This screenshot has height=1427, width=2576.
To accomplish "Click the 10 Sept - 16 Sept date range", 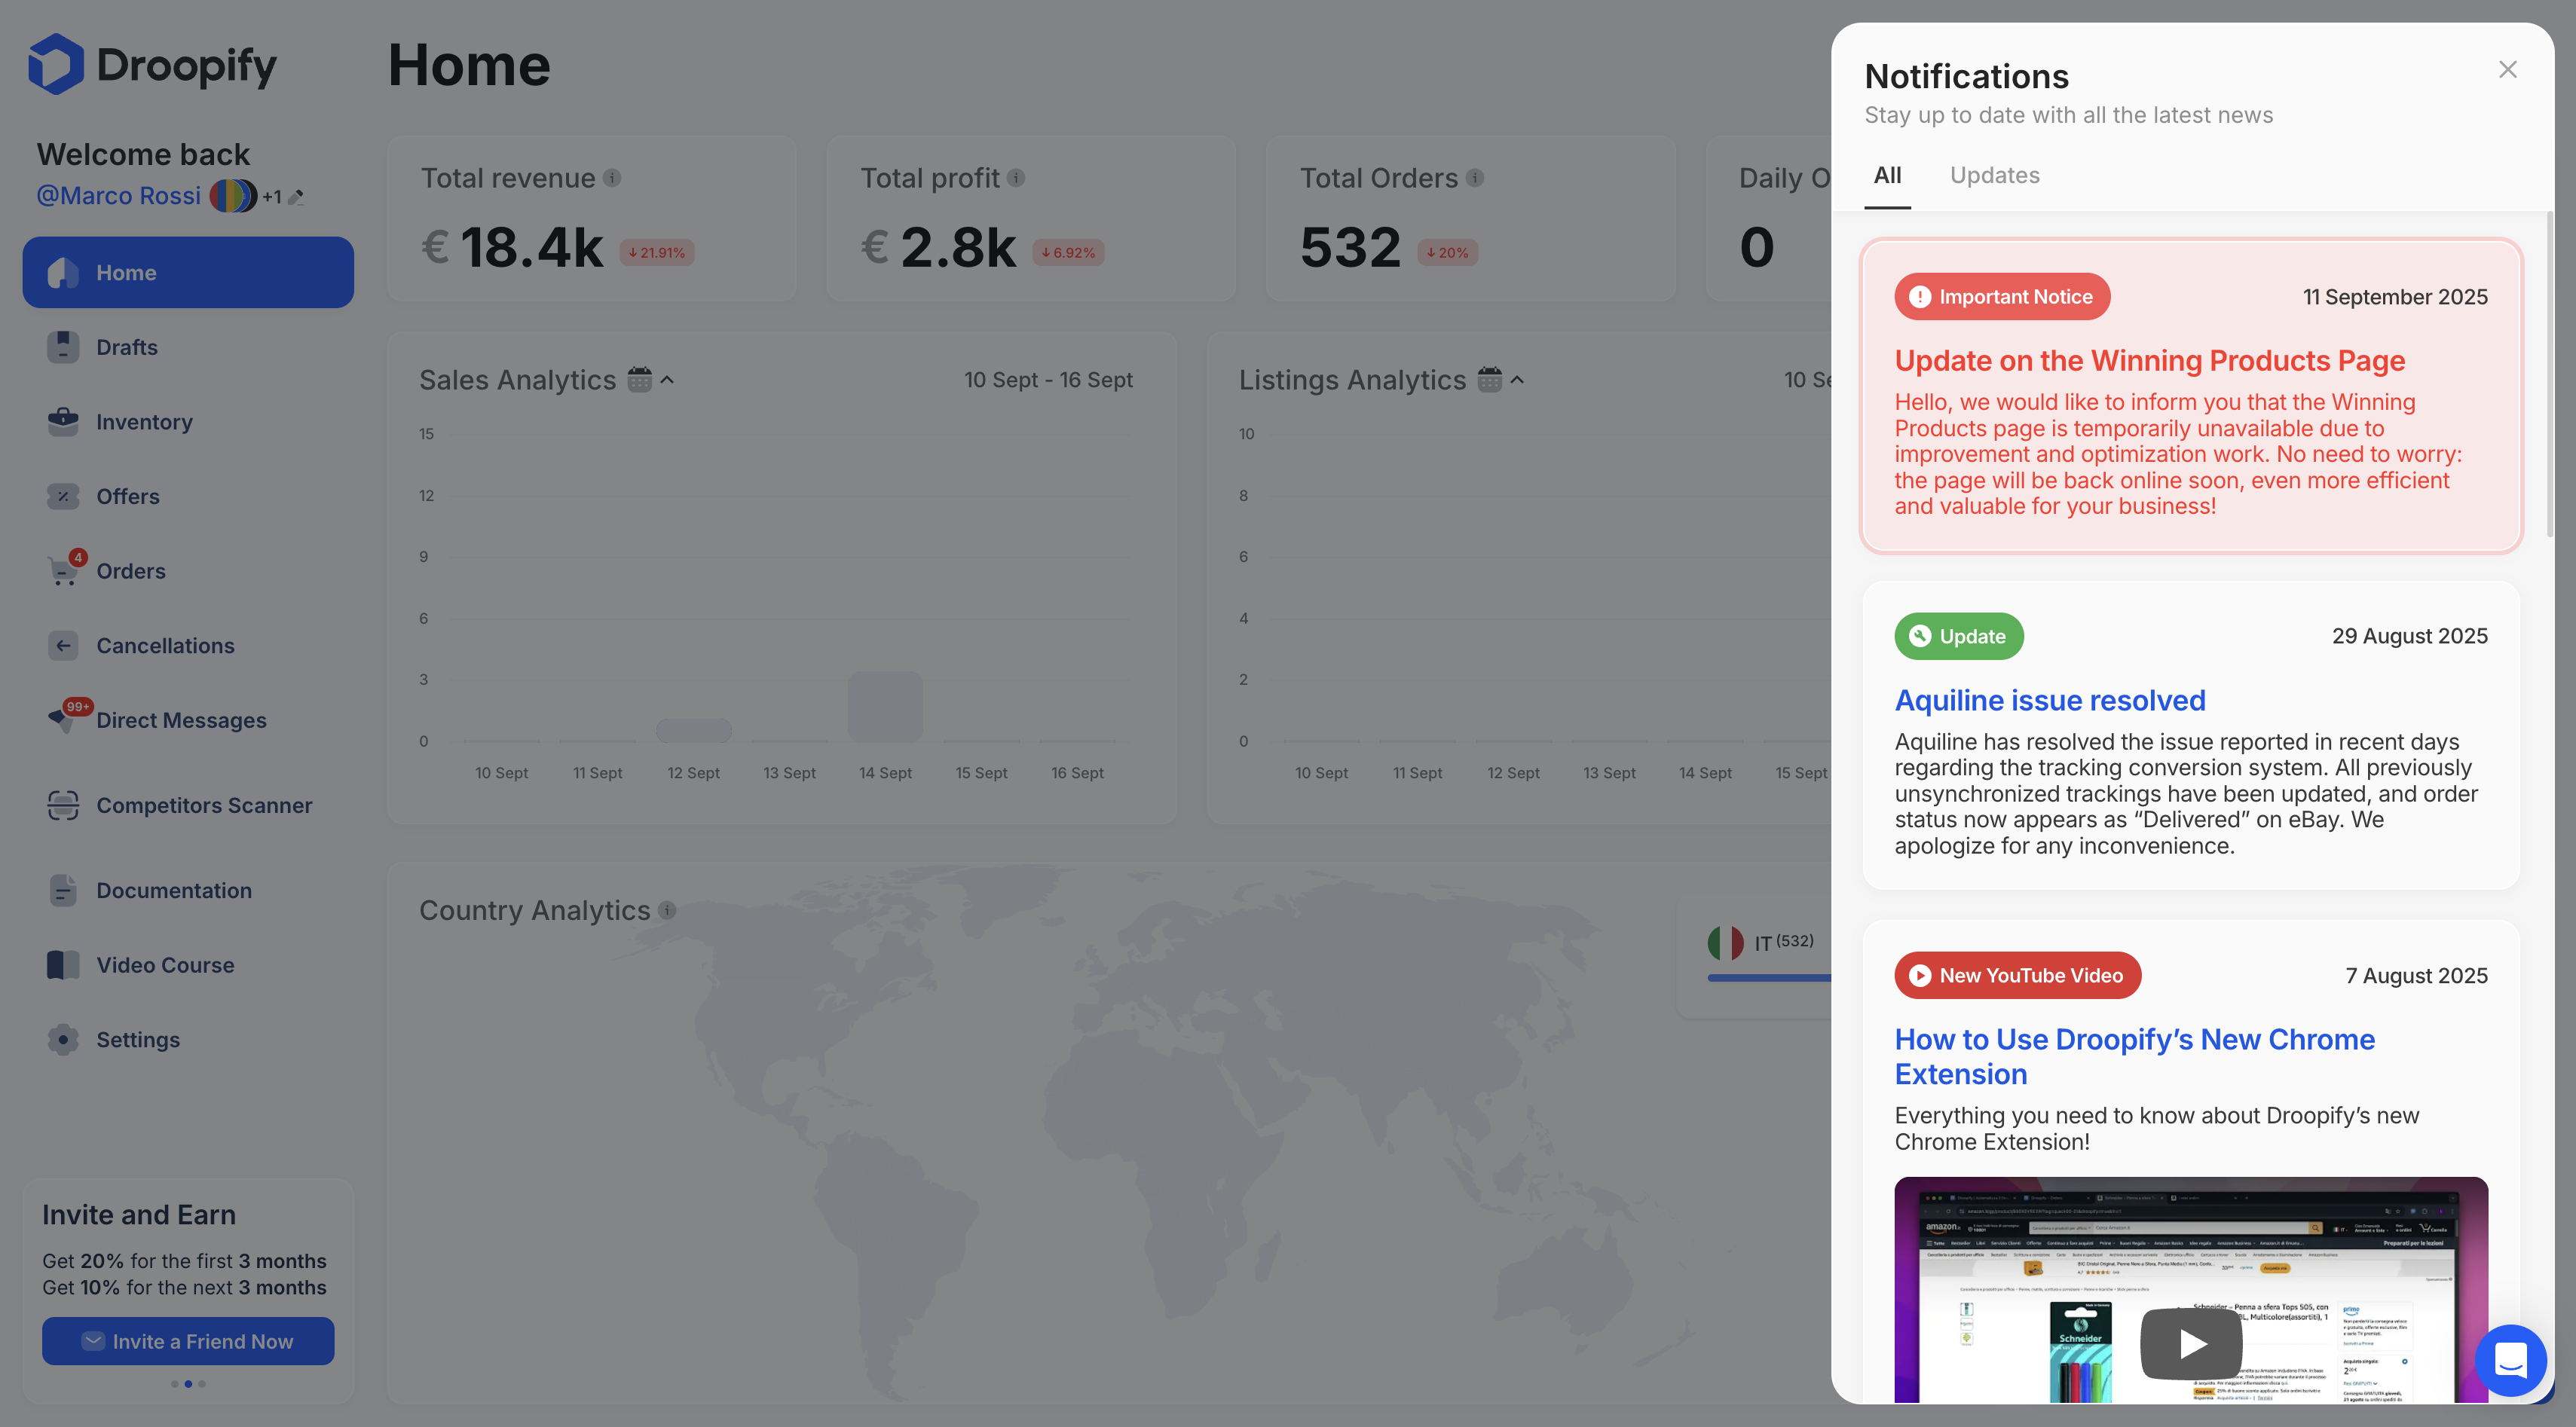I will click(x=1048, y=380).
